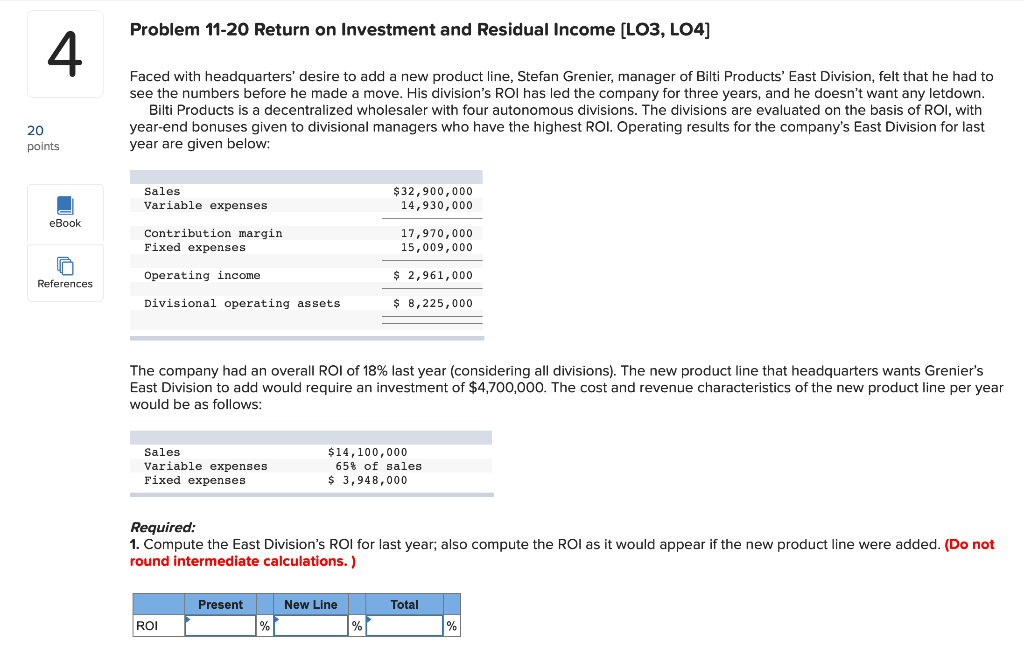Click the blue corner marker in the New Line field

tap(275, 619)
